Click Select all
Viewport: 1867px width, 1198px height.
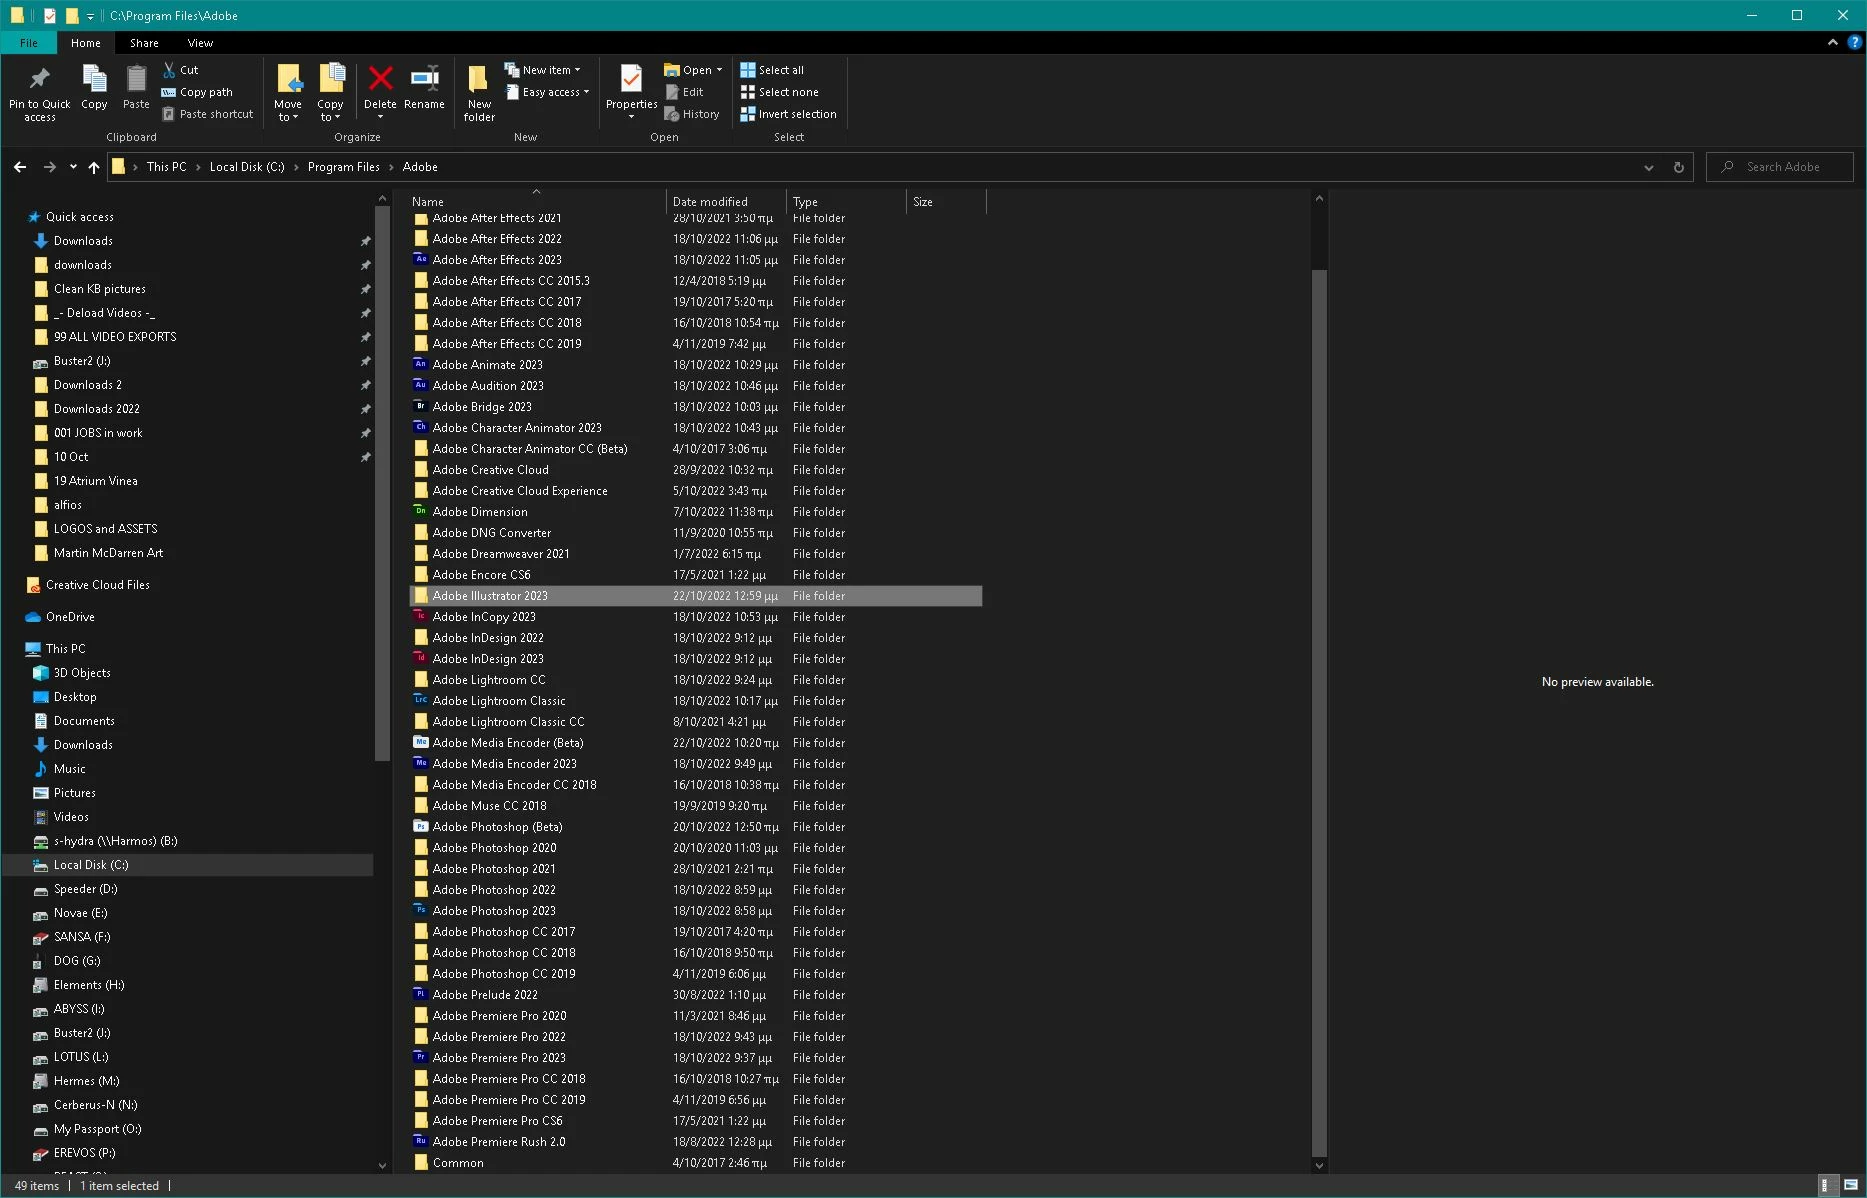(772, 70)
